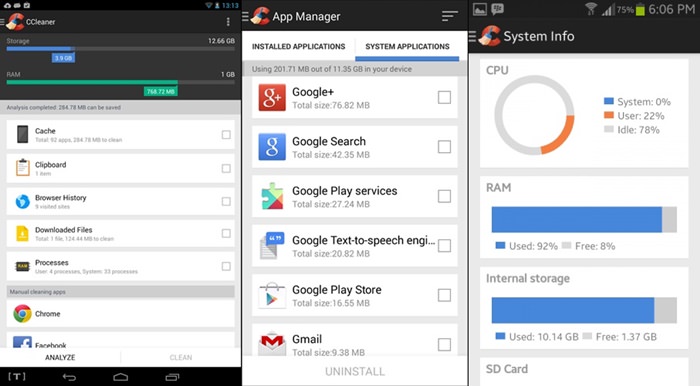Switch to the Installed Applications tab

(299, 46)
